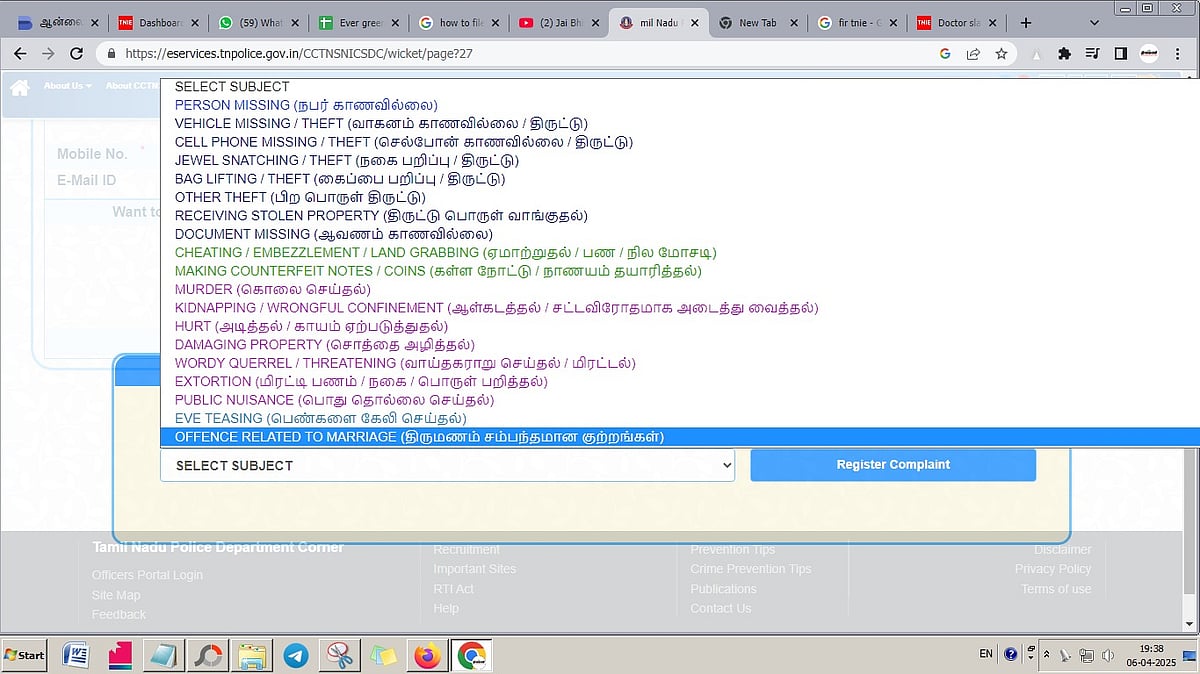Image resolution: width=1200 pixels, height=674 pixels.
Task: Bookmark this page with the star icon
Action: click(x=1001, y=54)
